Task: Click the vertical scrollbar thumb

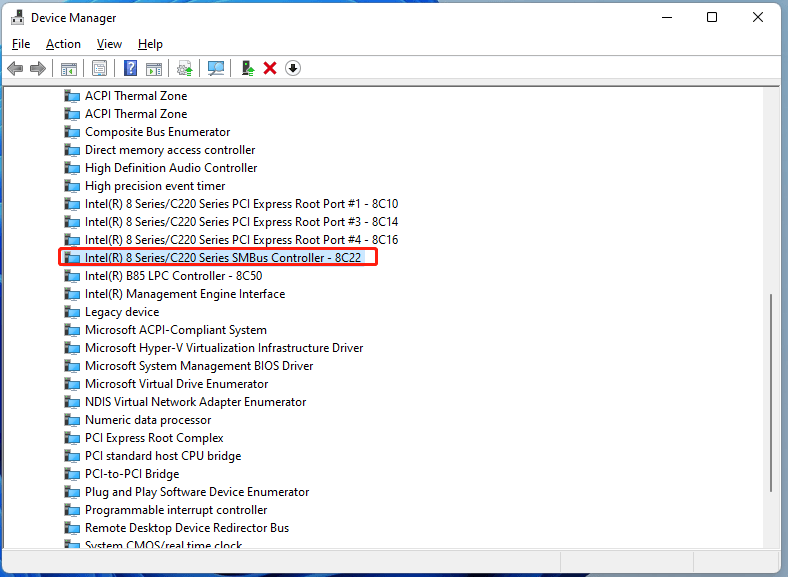Action: tap(770, 393)
